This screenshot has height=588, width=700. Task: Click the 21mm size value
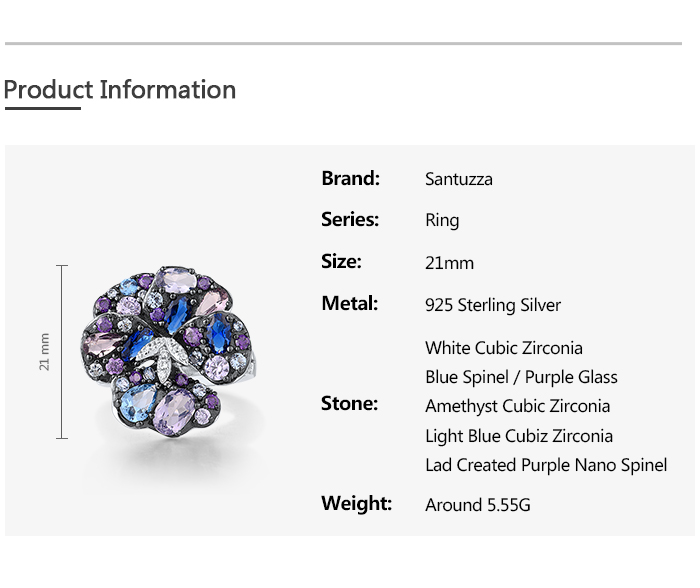(449, 263)
